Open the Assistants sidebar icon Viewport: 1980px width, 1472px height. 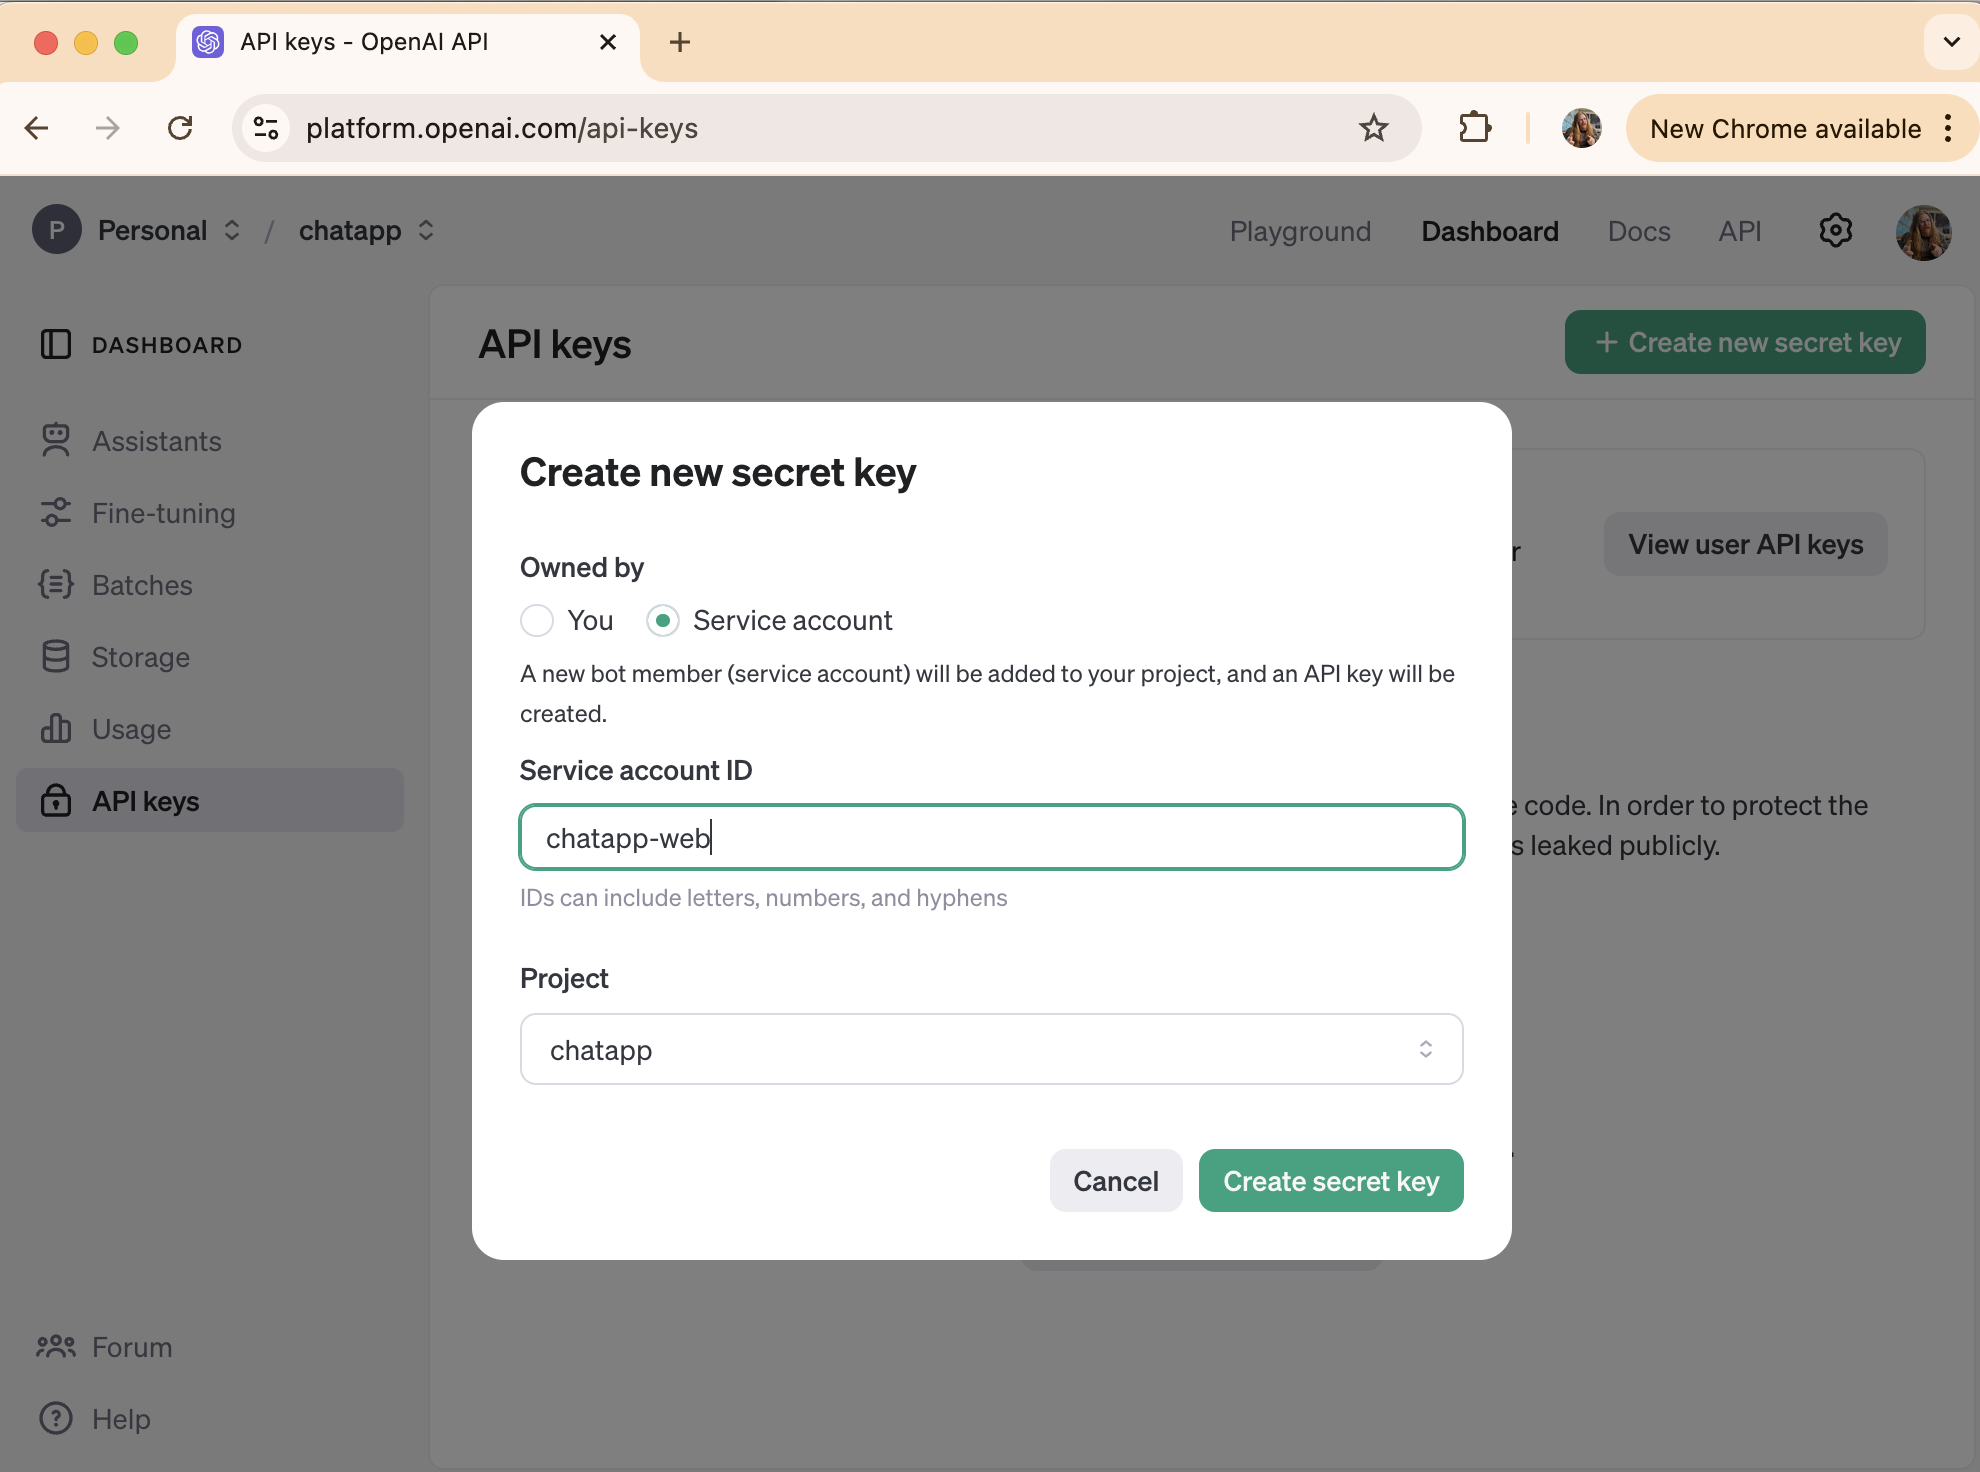pos(56,441)
